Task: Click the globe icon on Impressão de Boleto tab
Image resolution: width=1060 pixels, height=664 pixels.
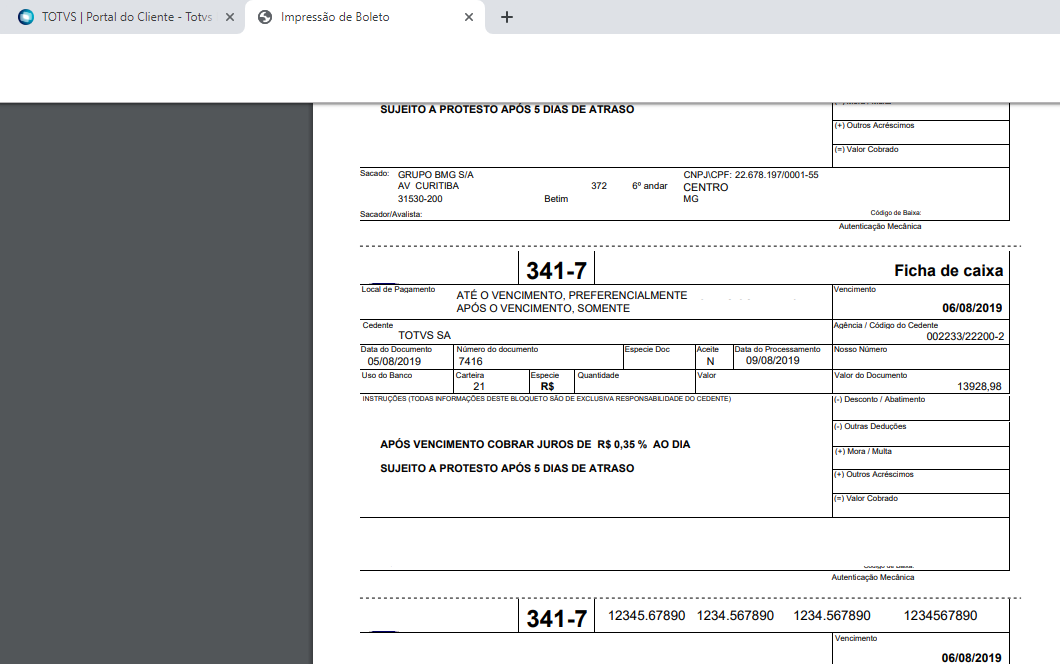Action: pyautogui.click(x=265, y=17)
